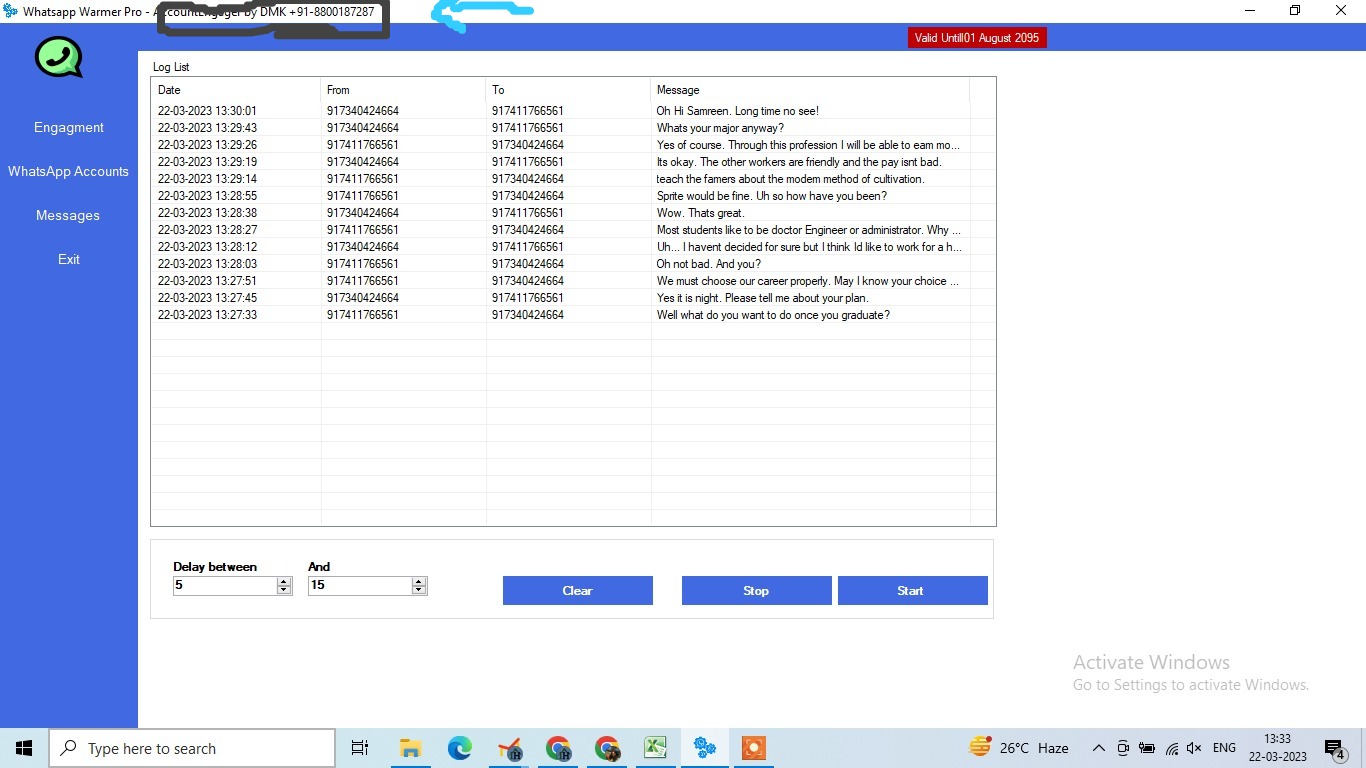Viewport: 1366px width, 768px height.
Task: Click the taskbar 'Type here to search' box
Action: pyautogui.click(x=192, y=748)
